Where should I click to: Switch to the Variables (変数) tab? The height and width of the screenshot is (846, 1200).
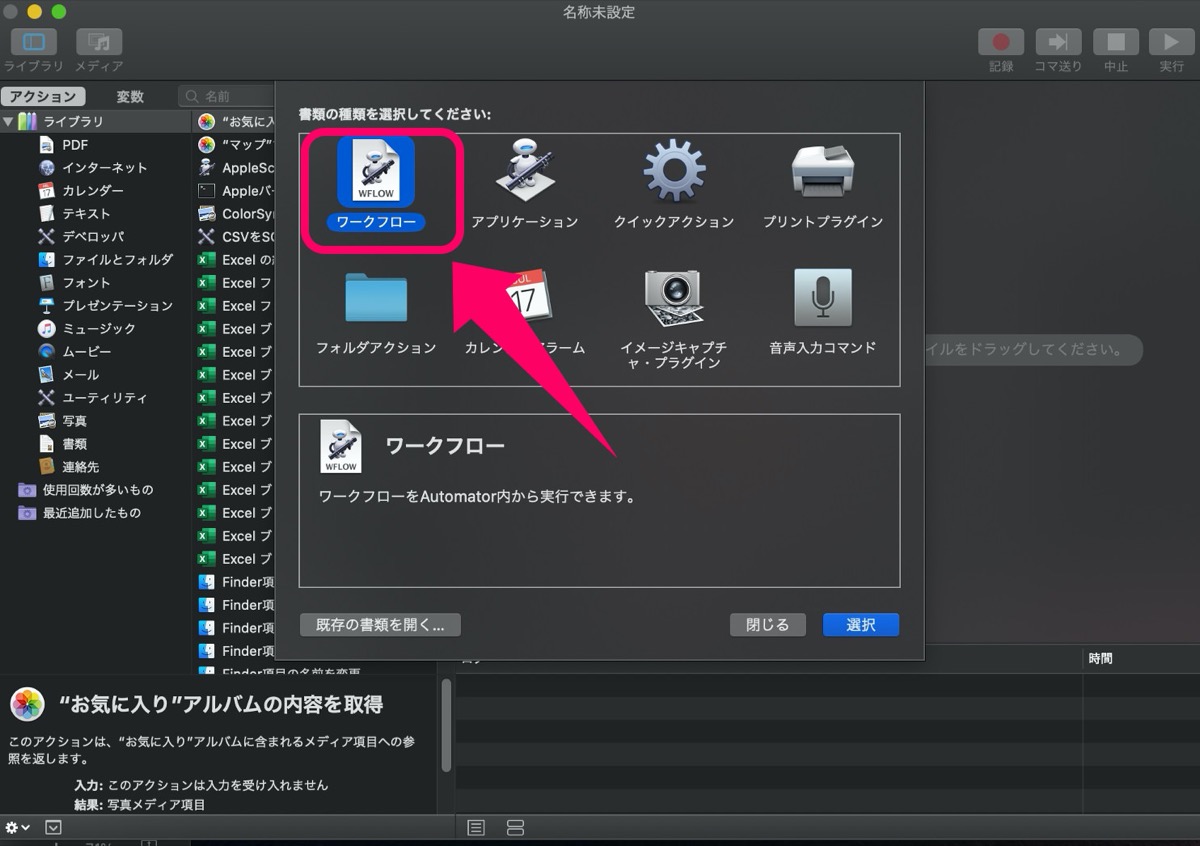pyautogui.click(x=130, y=97)
